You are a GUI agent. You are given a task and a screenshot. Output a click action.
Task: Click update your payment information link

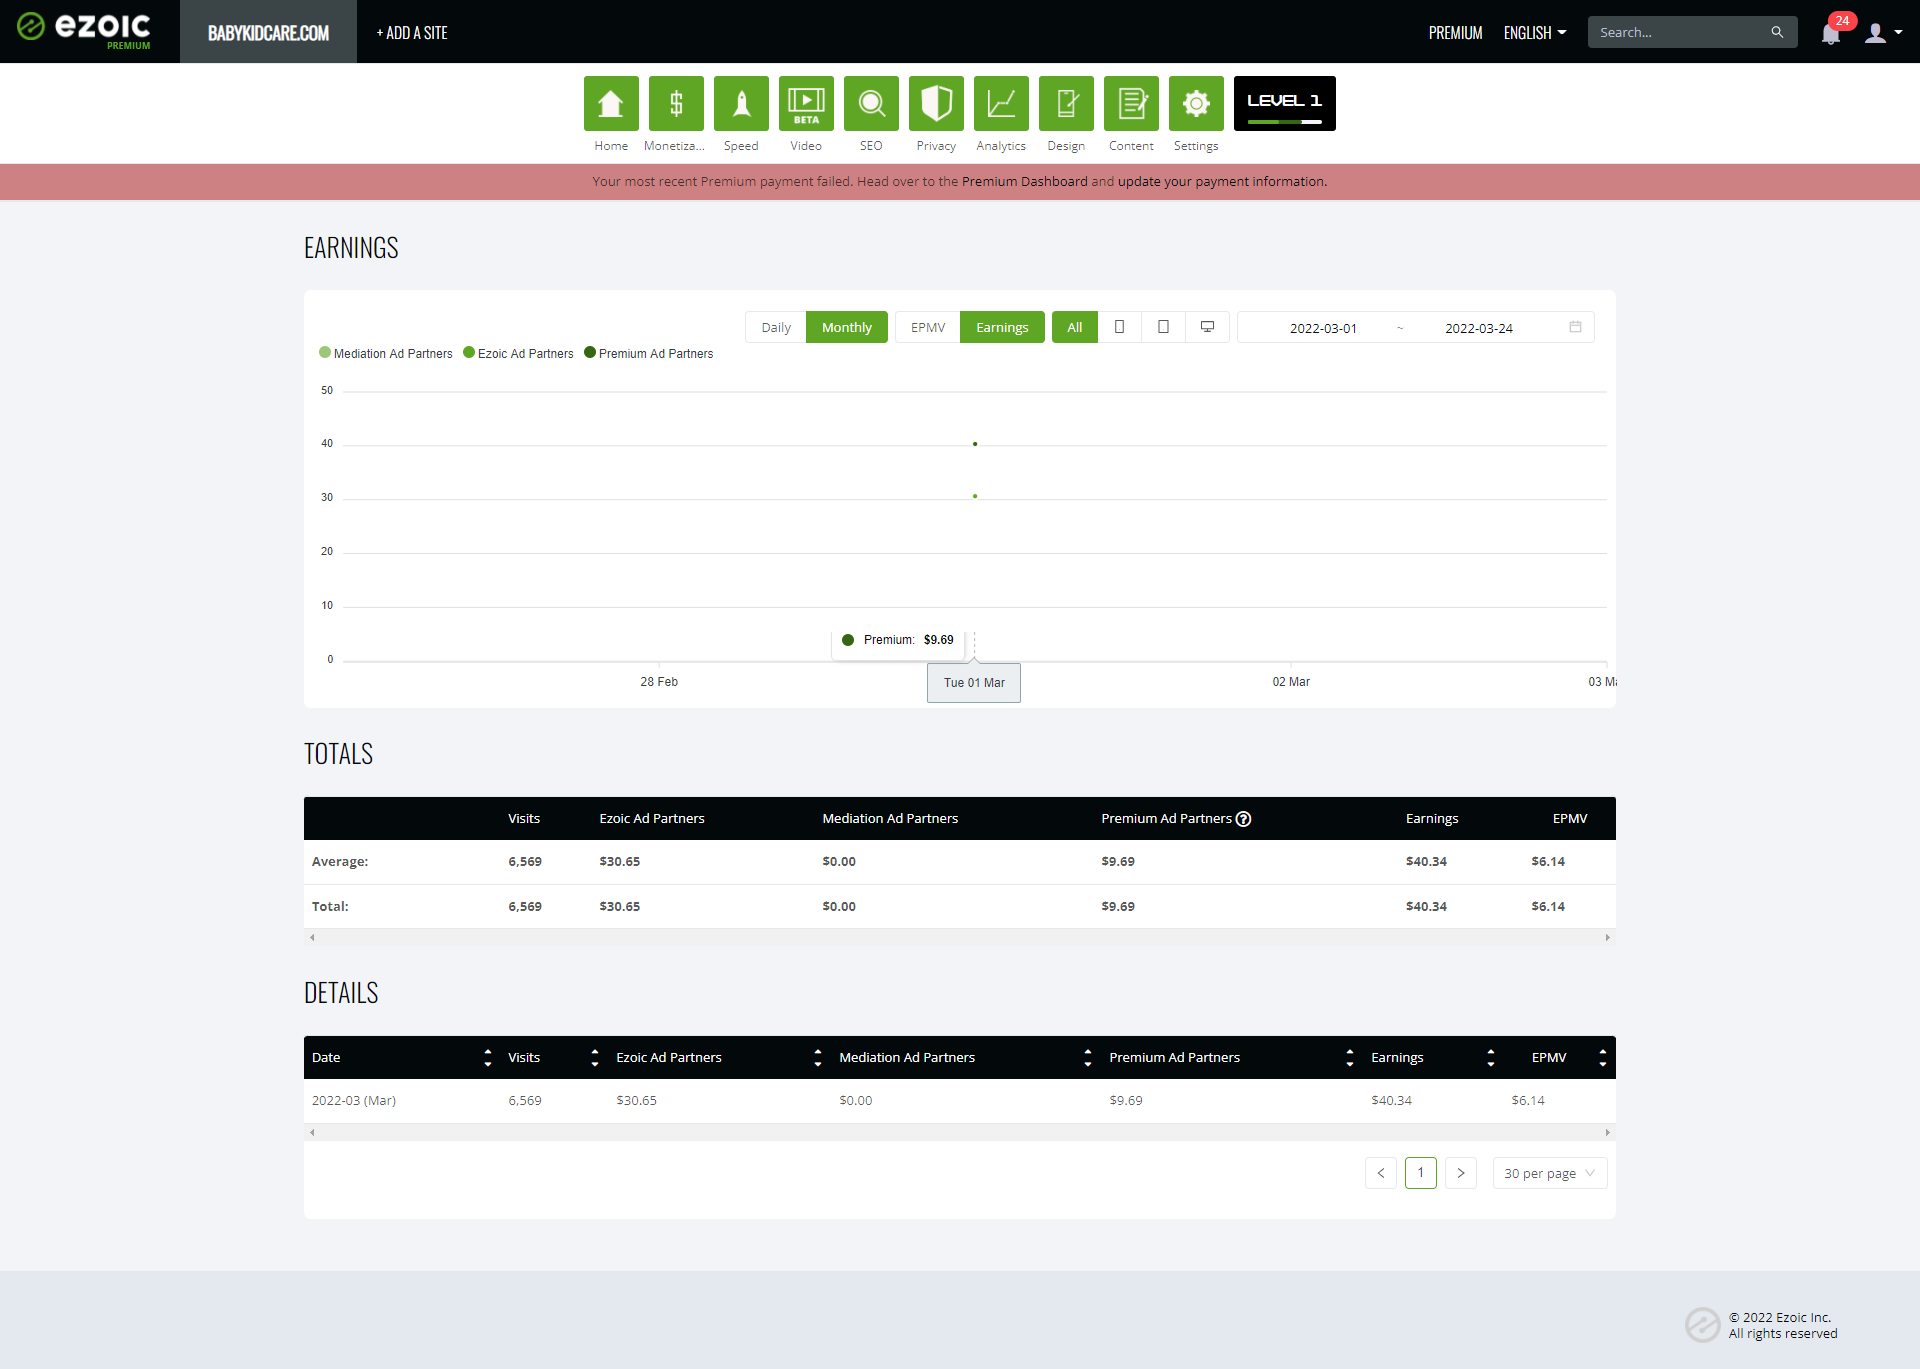click(1222, 182)
